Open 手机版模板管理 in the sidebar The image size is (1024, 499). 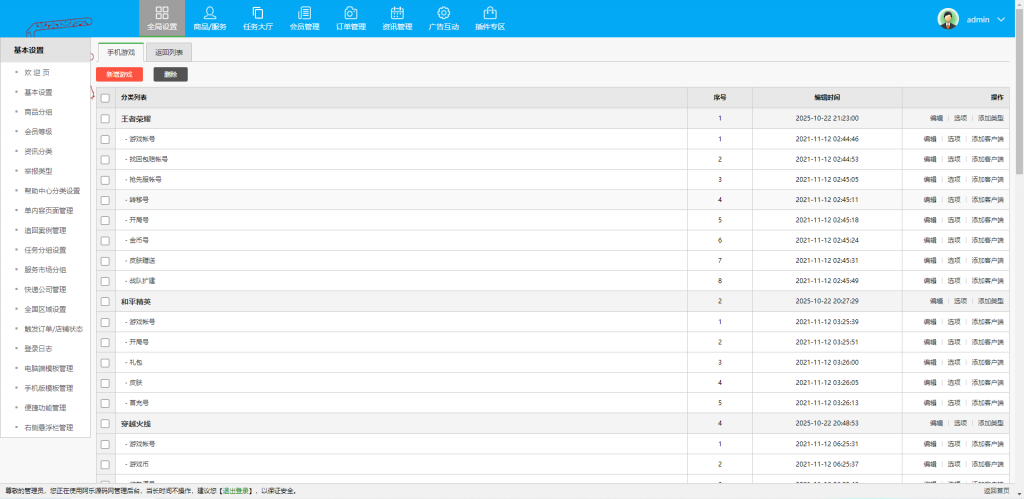click(x=49, y=387)
